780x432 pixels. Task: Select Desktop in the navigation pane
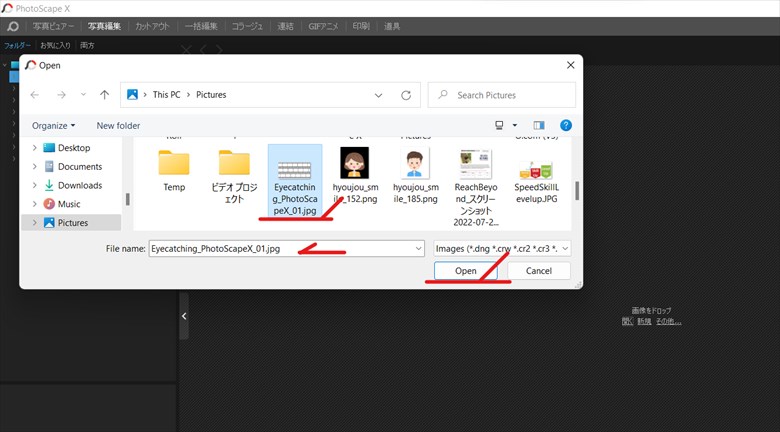(74, 148)
